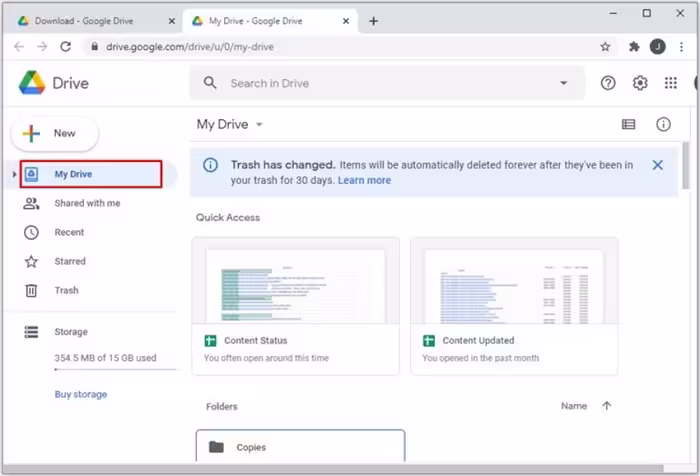Dismiss the Trash has changed banner

pos(657,165)
